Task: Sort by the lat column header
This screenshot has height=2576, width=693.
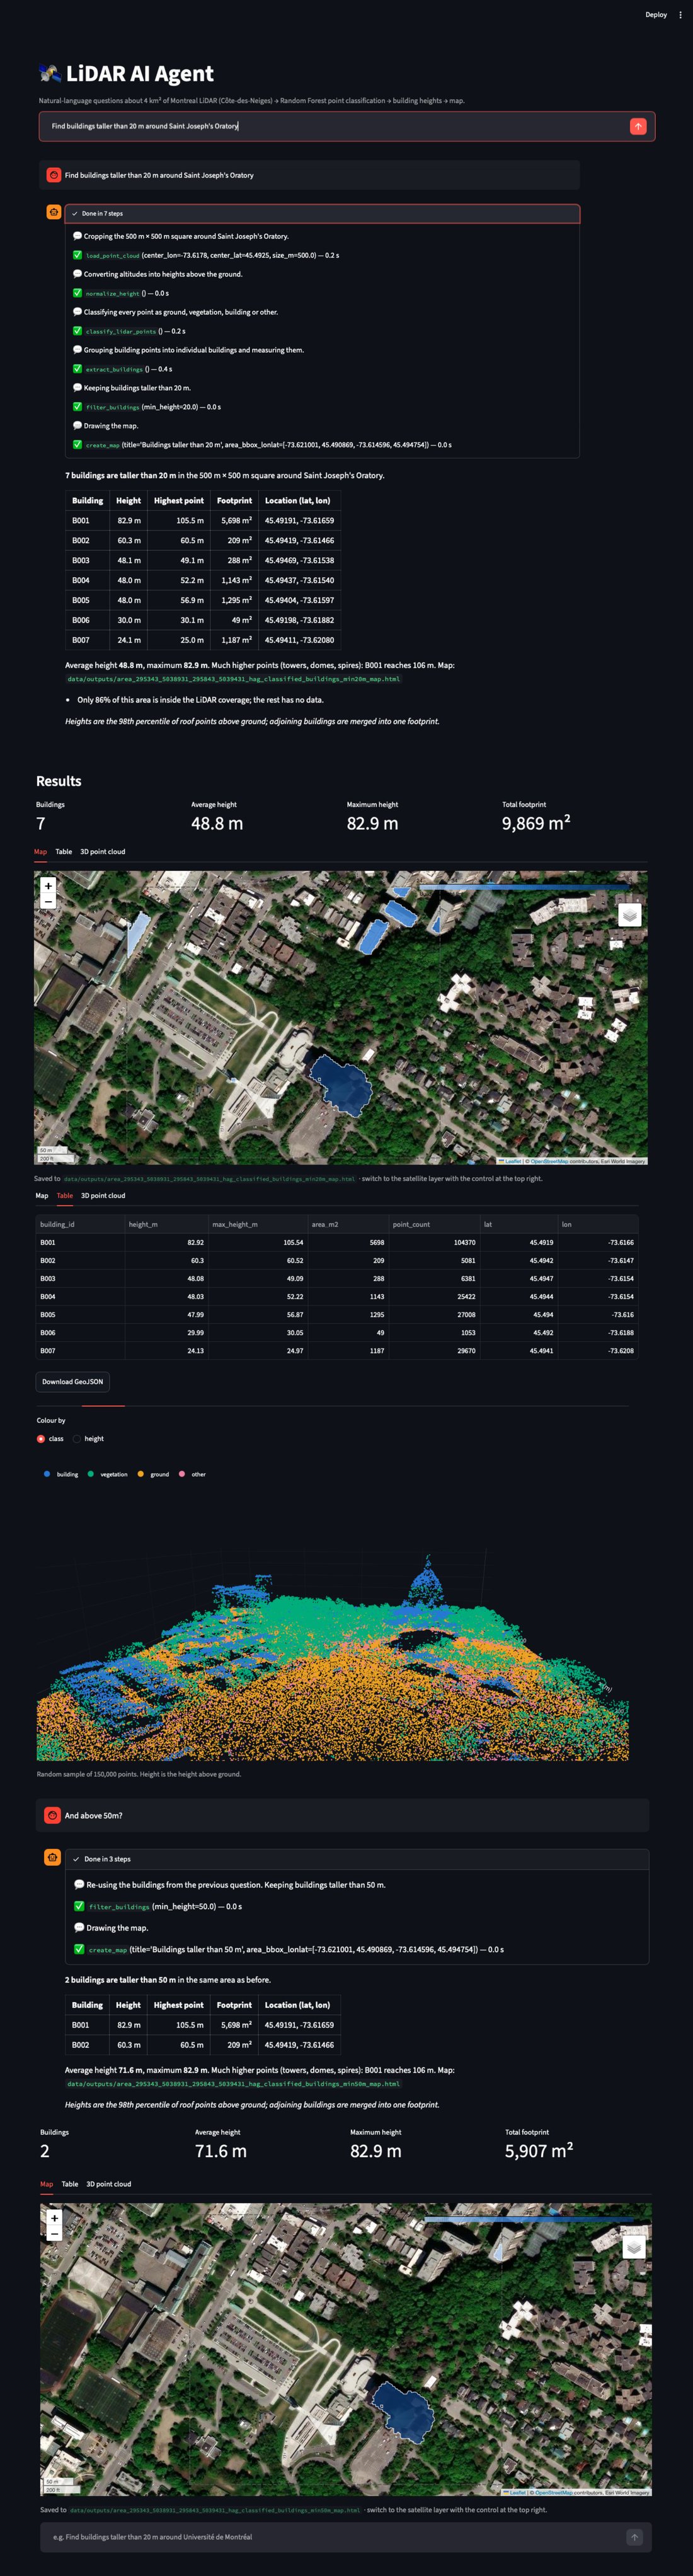Action: [x=518, y=1224]
